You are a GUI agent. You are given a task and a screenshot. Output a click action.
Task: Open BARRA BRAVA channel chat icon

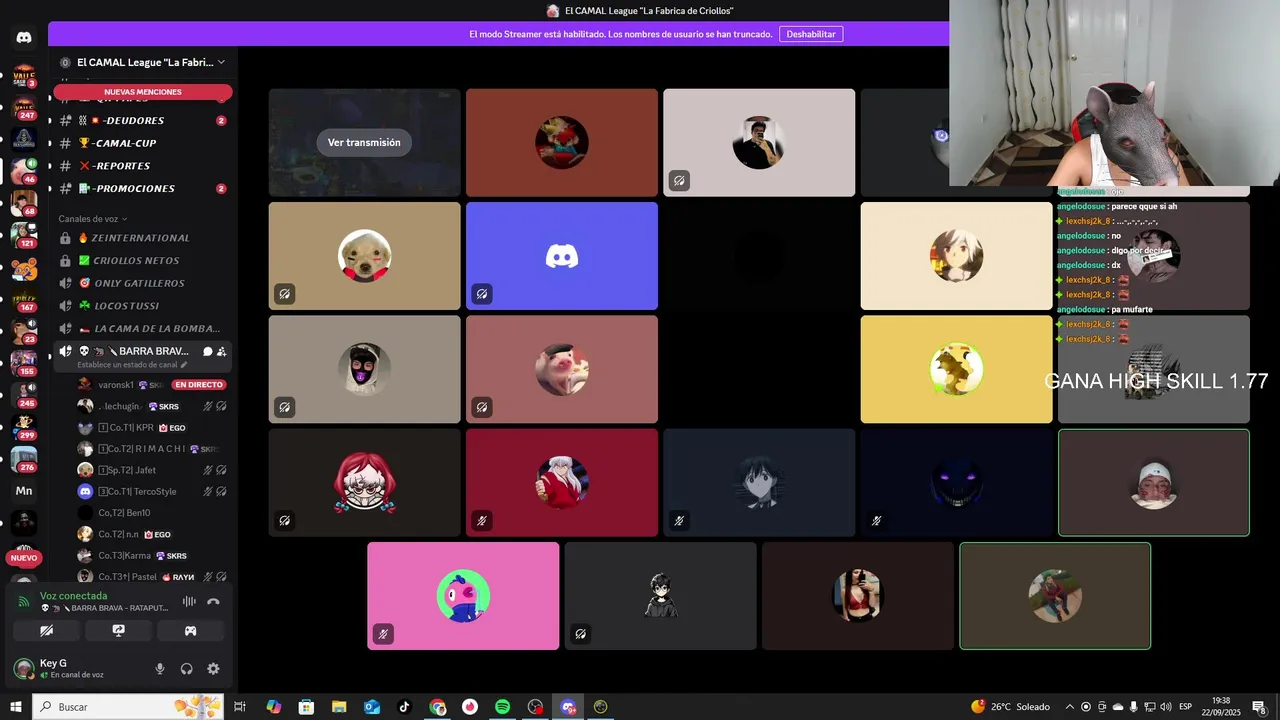[207, 351]
